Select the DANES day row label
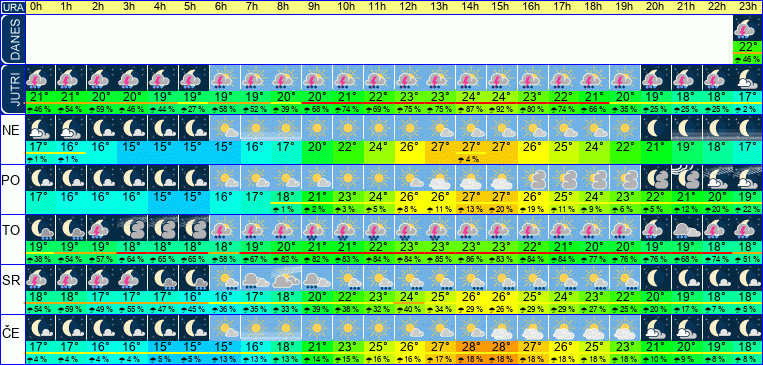 pos(13,40)
